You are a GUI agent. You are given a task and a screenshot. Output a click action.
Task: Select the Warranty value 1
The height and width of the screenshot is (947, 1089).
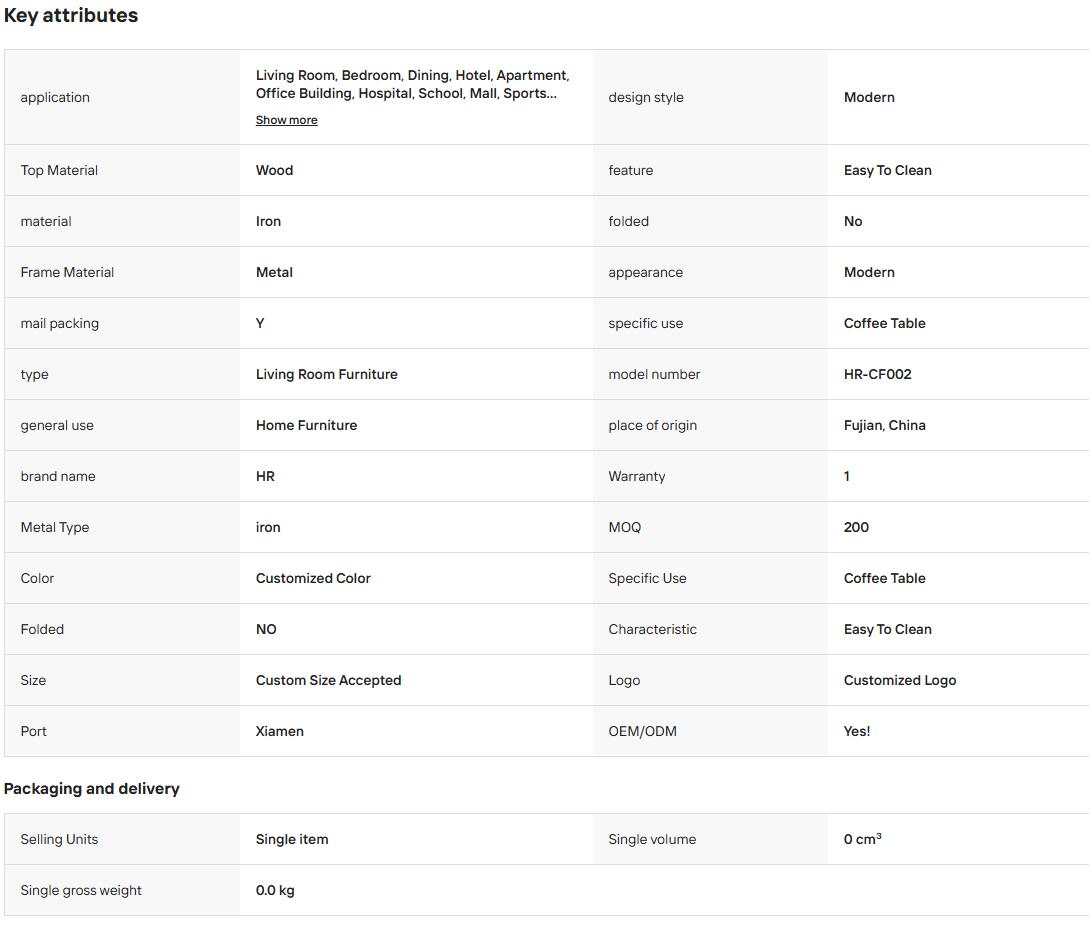(x=847, y=476)
